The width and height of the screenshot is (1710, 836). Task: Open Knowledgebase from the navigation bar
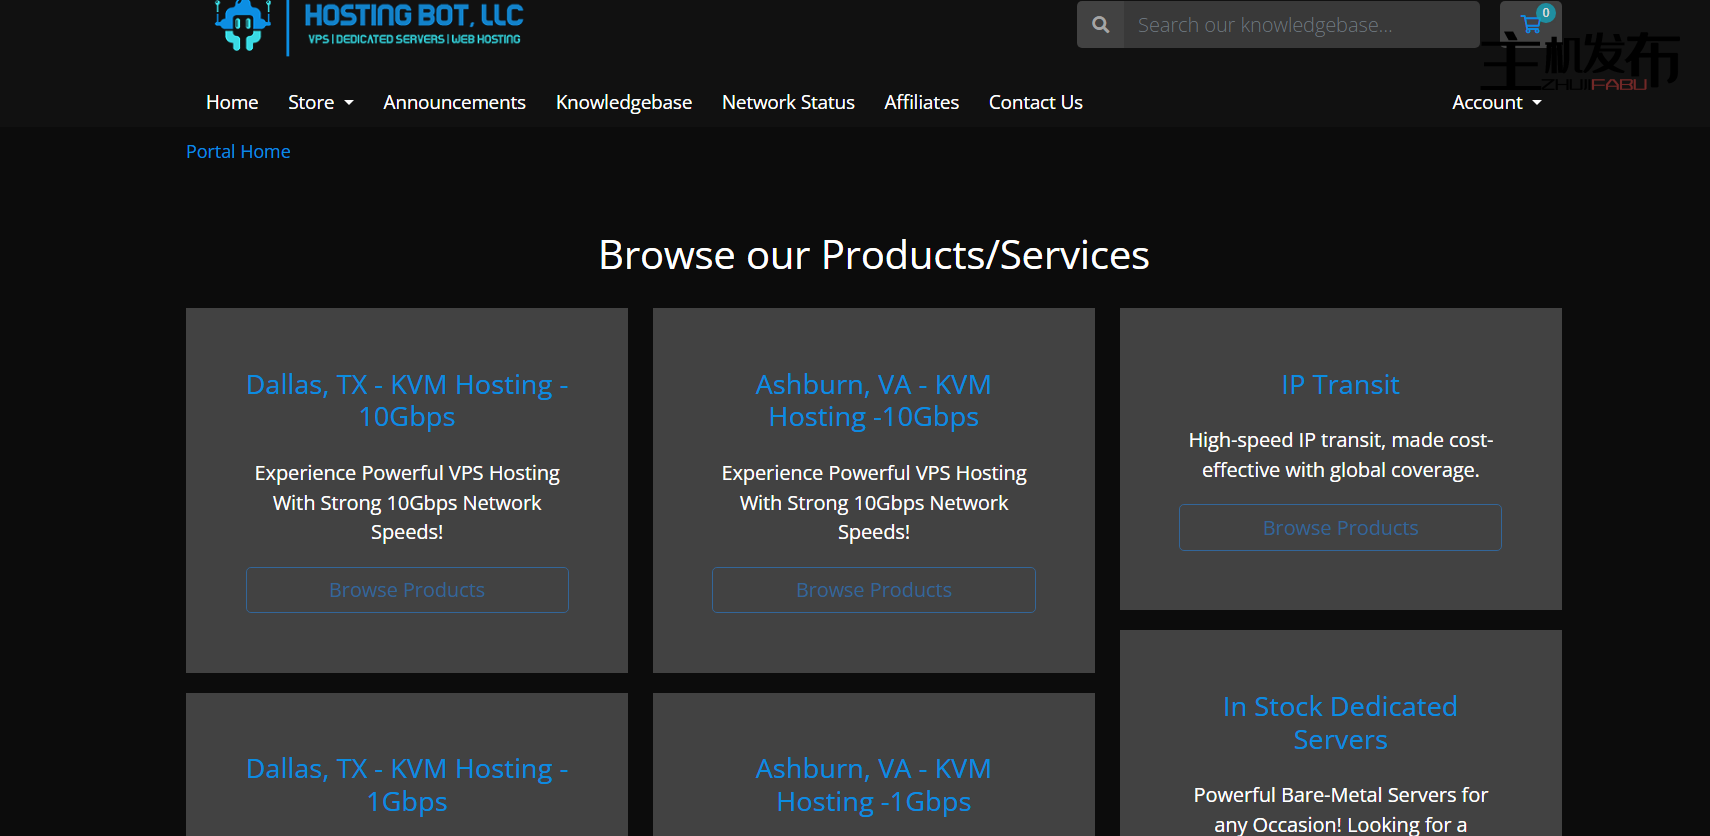click(x=624, y=102)
